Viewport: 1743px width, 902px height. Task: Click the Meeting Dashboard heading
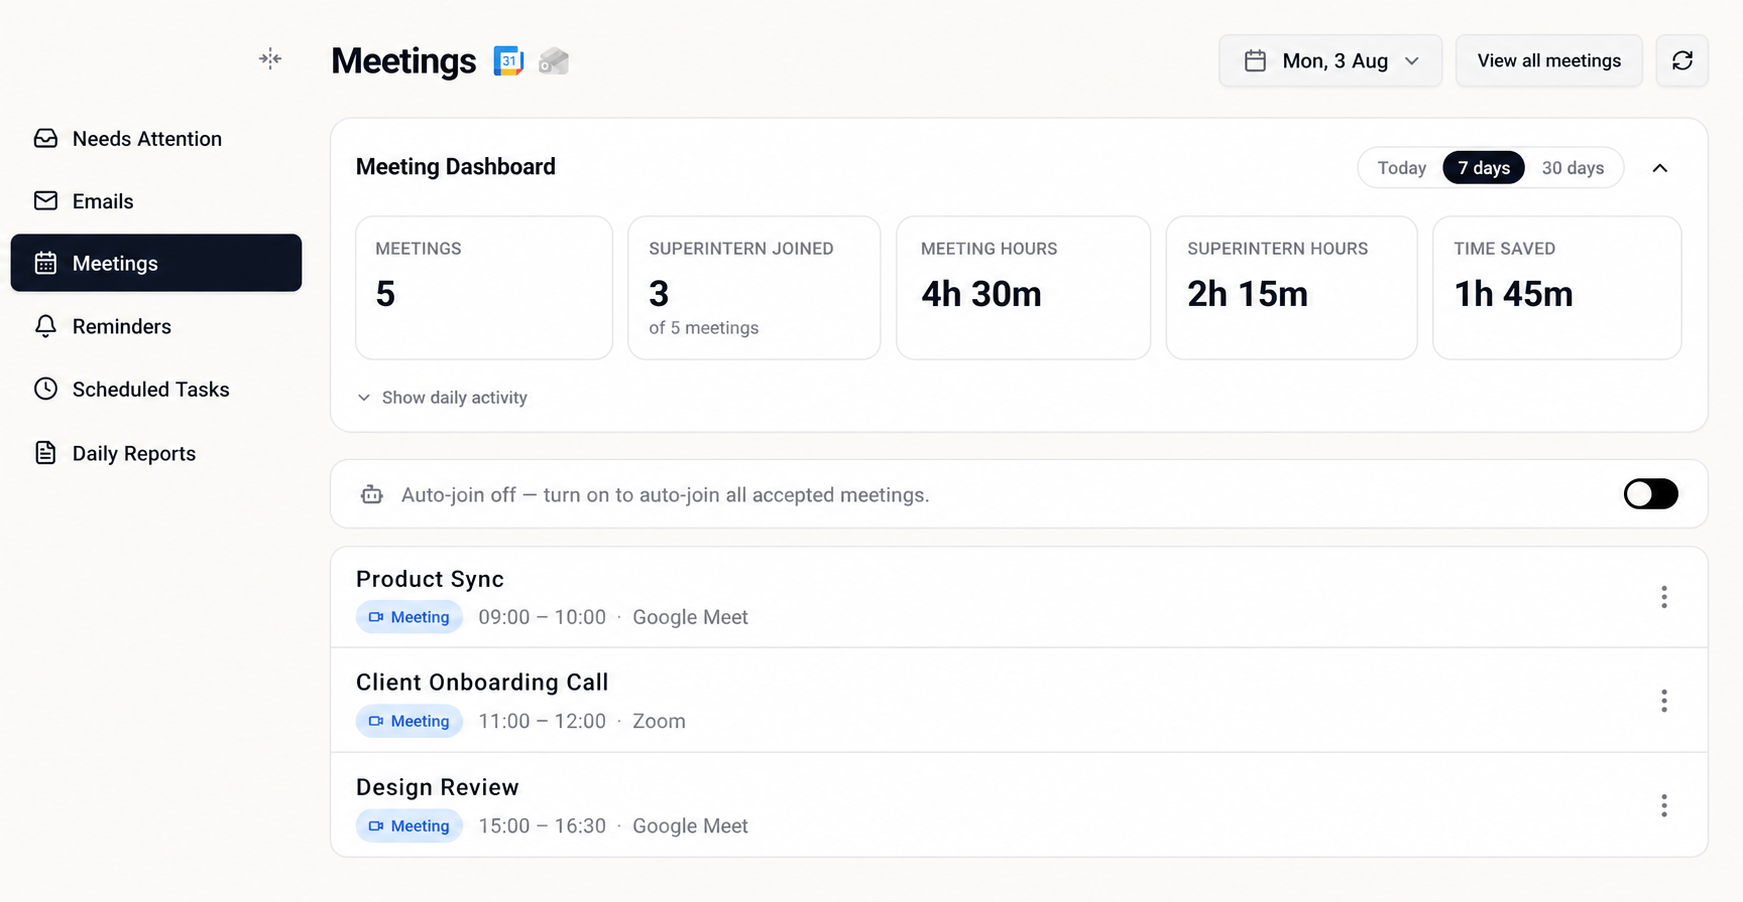tap(455, 167)
